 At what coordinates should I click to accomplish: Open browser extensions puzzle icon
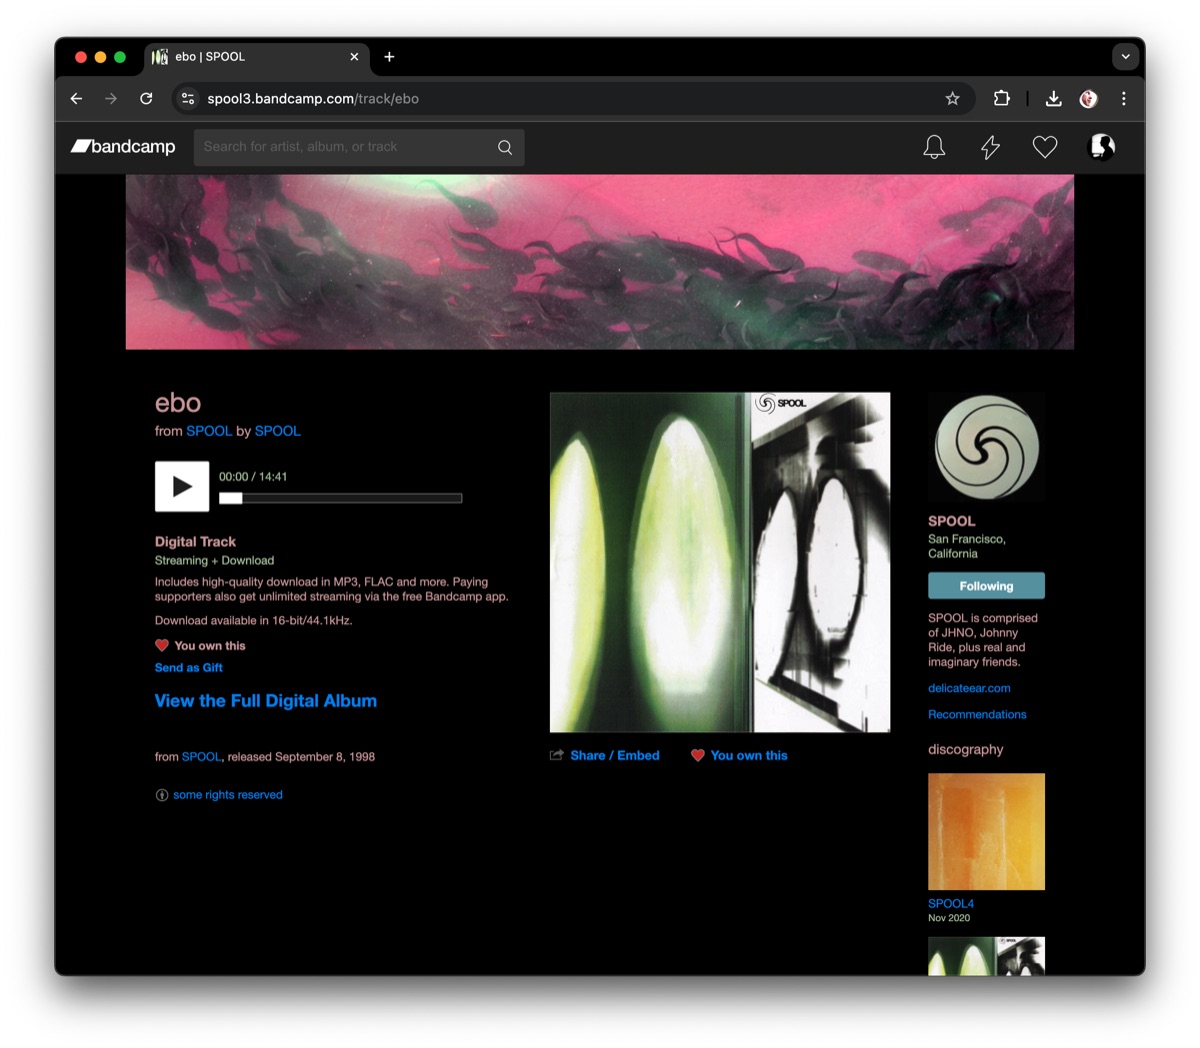pyautogui.click(x=1001, y=98)
